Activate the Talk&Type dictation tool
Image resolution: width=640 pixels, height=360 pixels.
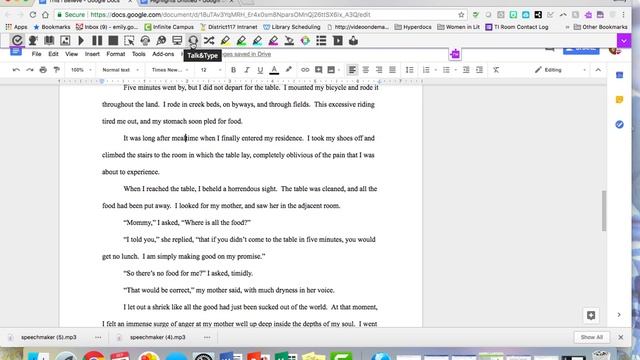193,40
